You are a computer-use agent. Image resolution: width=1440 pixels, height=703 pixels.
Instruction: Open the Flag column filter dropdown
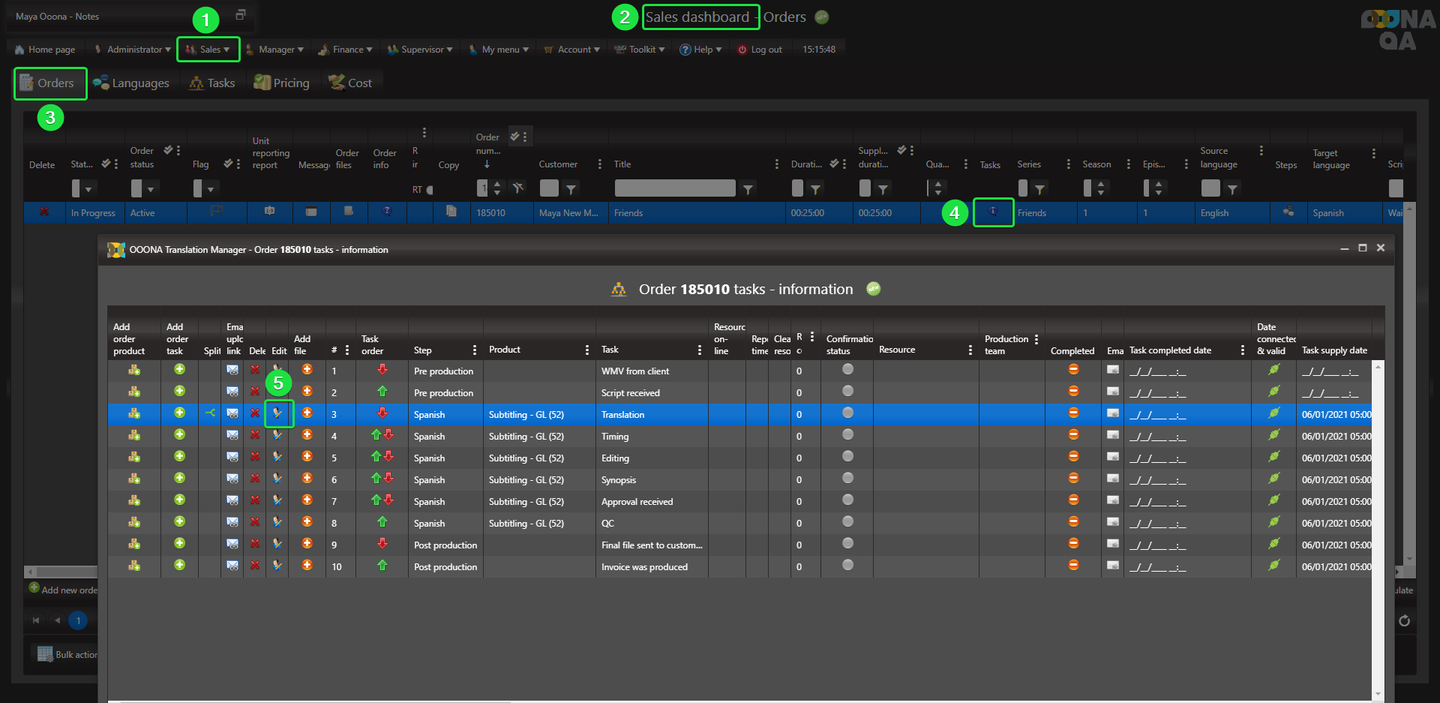point(210,188)
